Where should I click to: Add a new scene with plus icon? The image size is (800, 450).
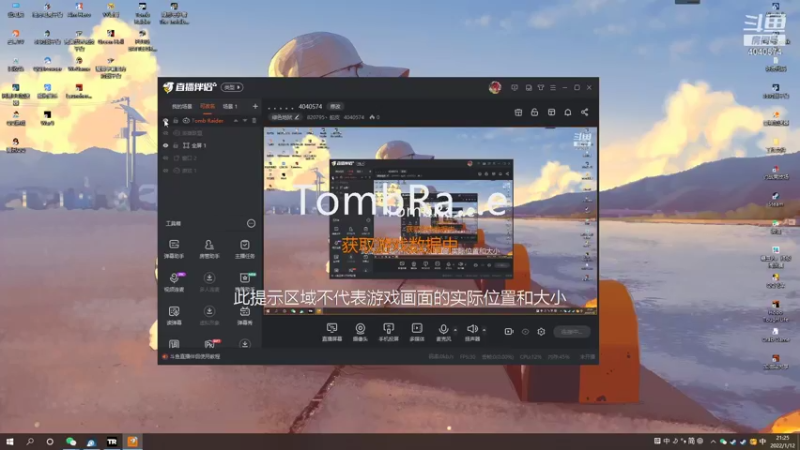pos(255,106)
